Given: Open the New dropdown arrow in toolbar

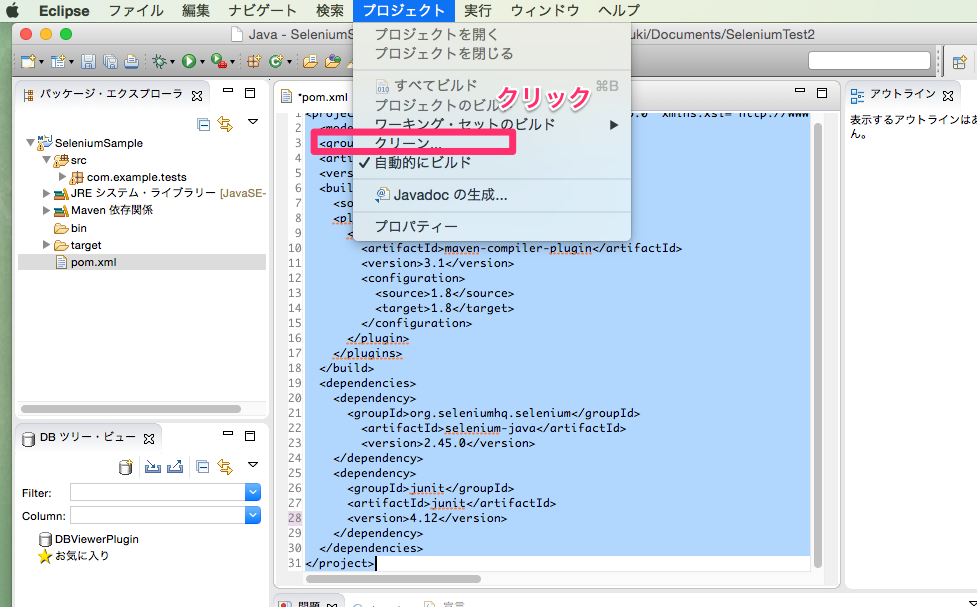Looking at the screenshot, I should [41, 62].
